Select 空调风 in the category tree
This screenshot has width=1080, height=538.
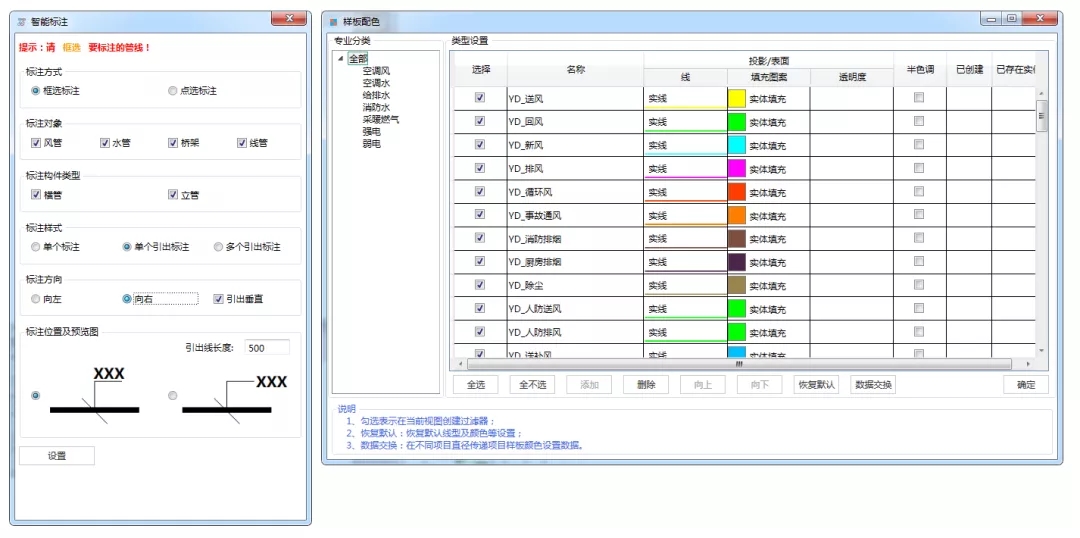click(377, 70)
